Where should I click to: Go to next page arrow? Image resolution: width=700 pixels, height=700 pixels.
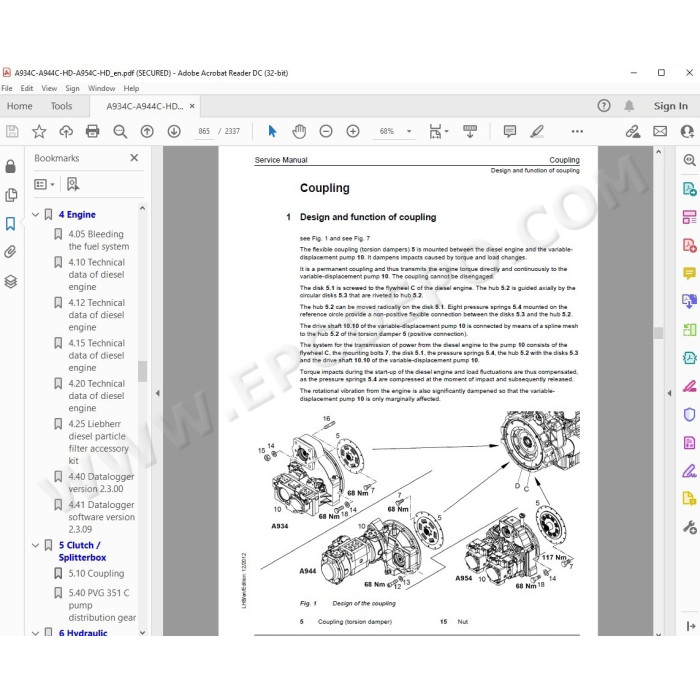click(x=174, y=131)
